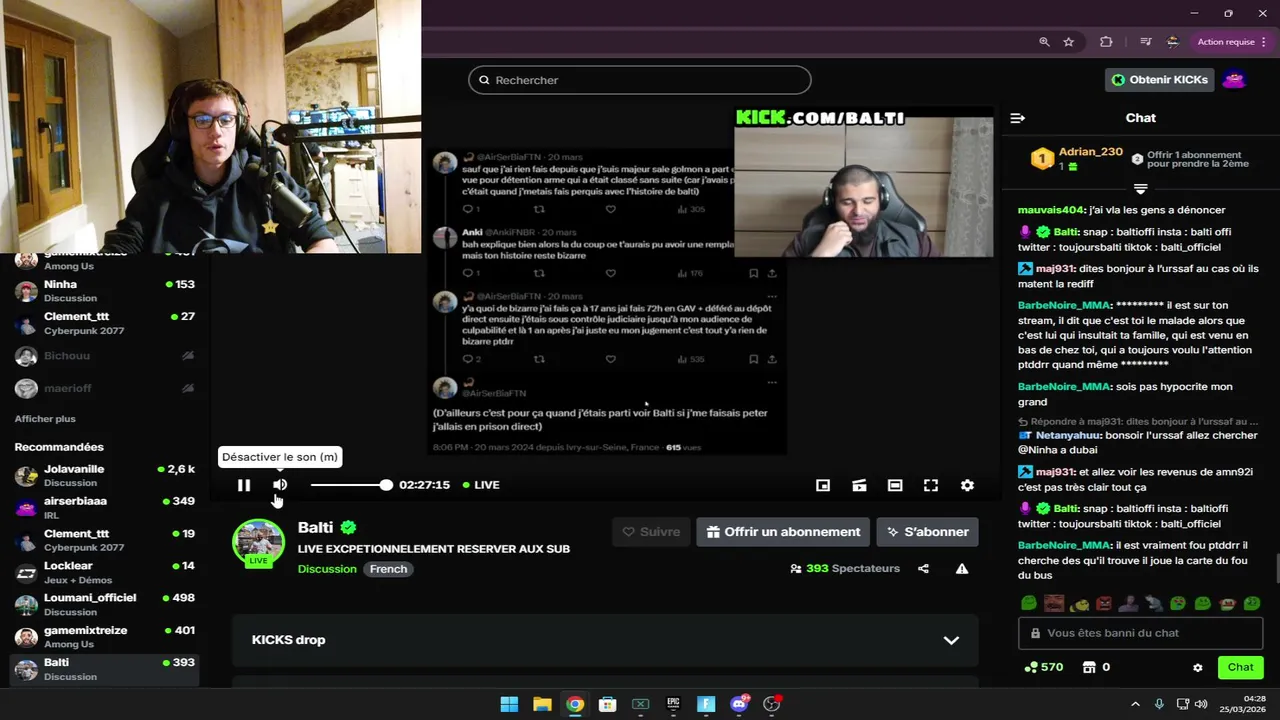Pause the live stream
Image resolution: width=1280 pixels, height=720 pixels.
(x=244, y=485)
